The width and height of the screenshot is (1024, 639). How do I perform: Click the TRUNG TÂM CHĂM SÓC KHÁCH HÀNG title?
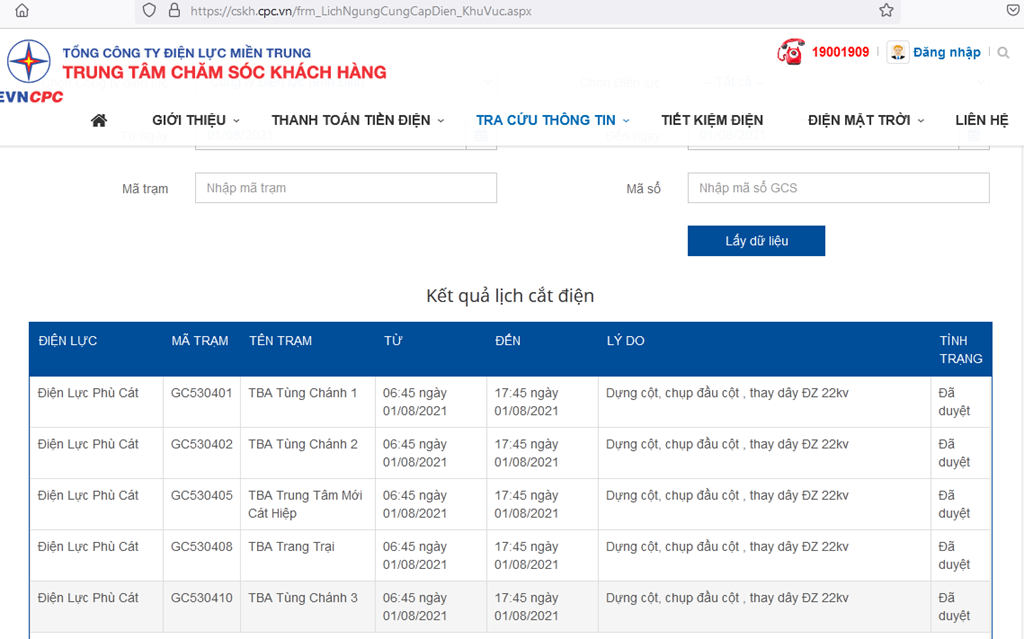point(225,72)
